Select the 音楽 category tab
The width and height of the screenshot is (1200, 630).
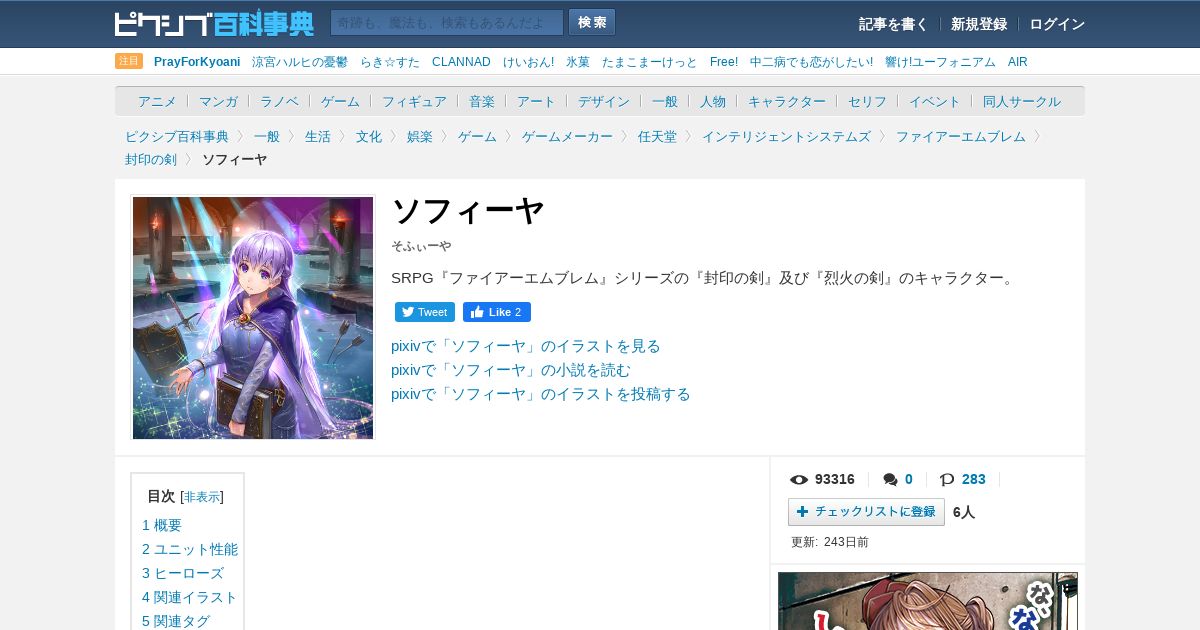pos(482,101)
